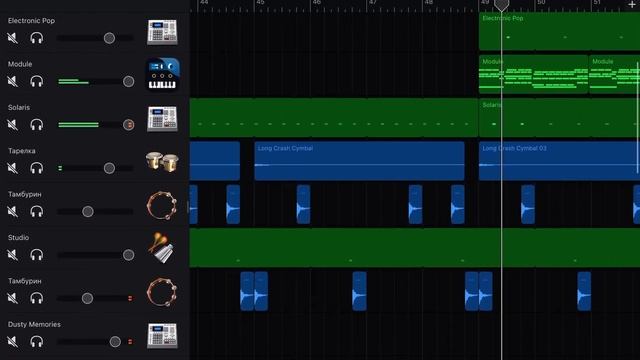
Task: Tap the playhead handle on the ruler
Action: click(x=502, y=5)
